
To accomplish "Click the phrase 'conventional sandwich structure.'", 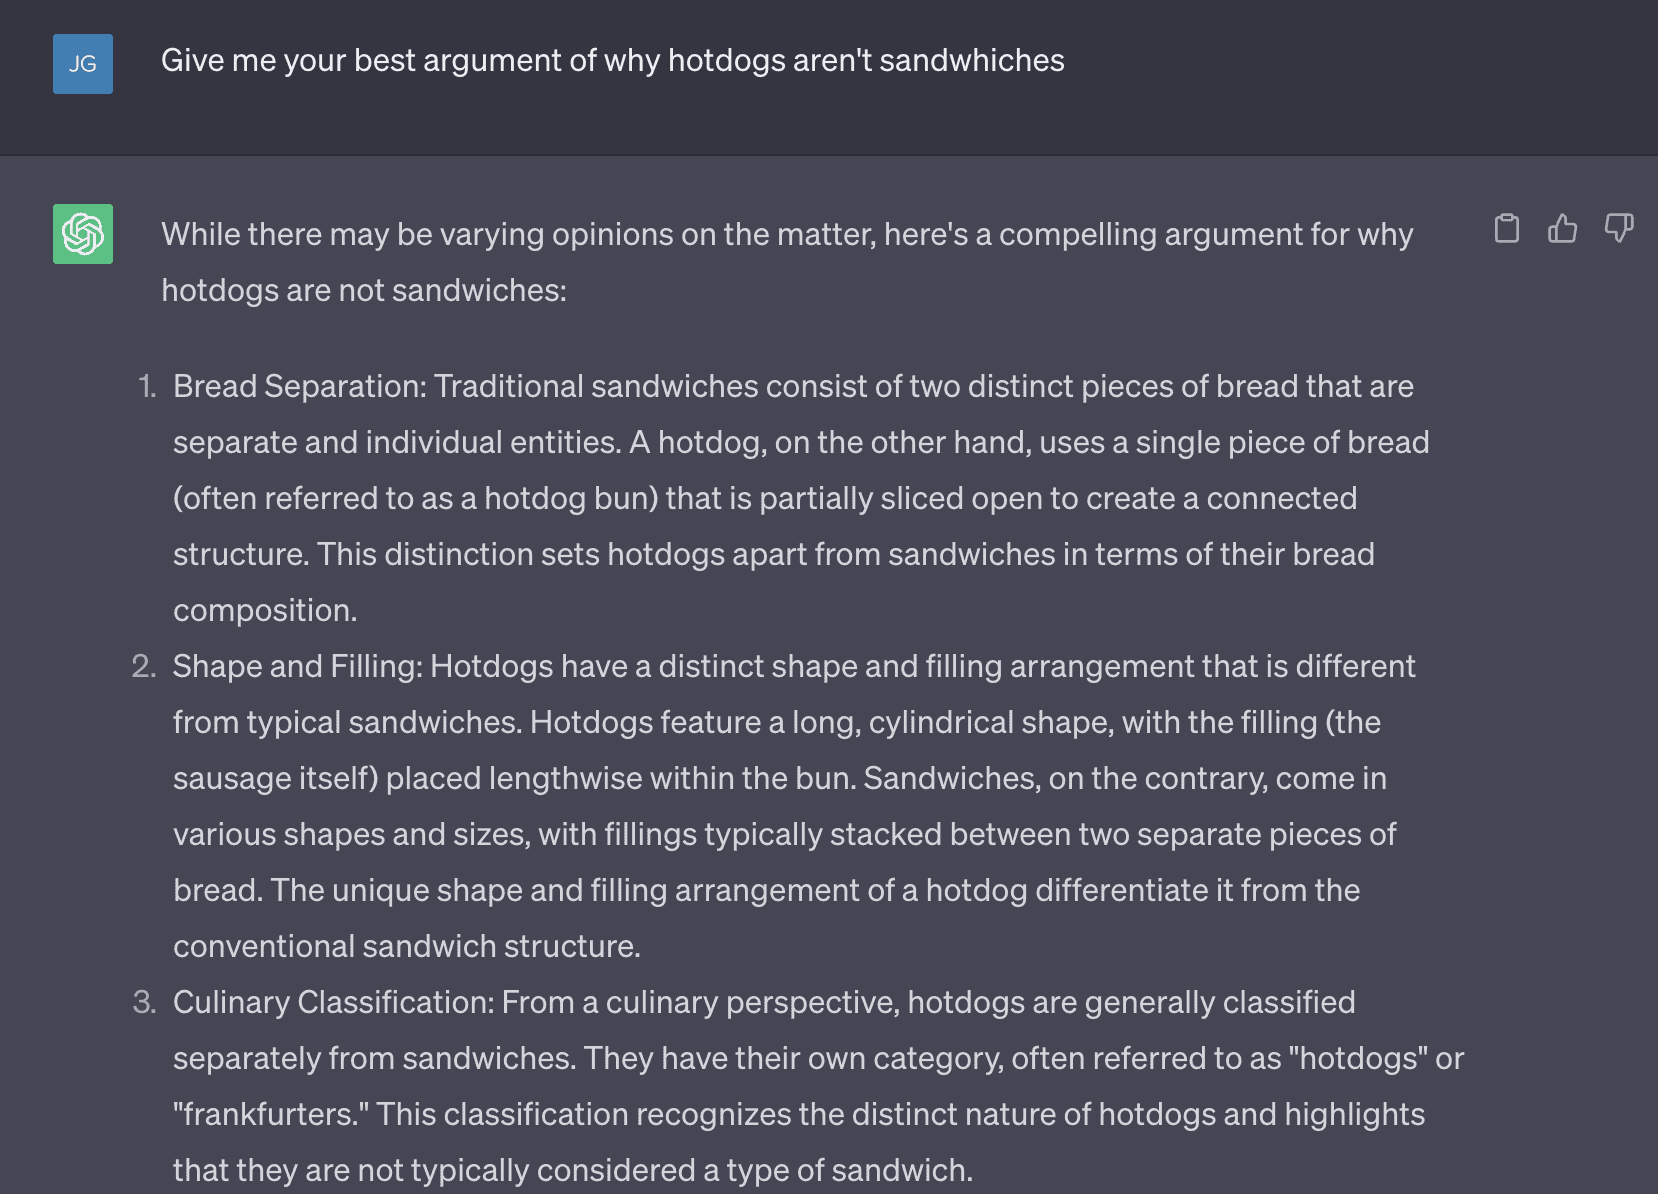I will point(407,946).
